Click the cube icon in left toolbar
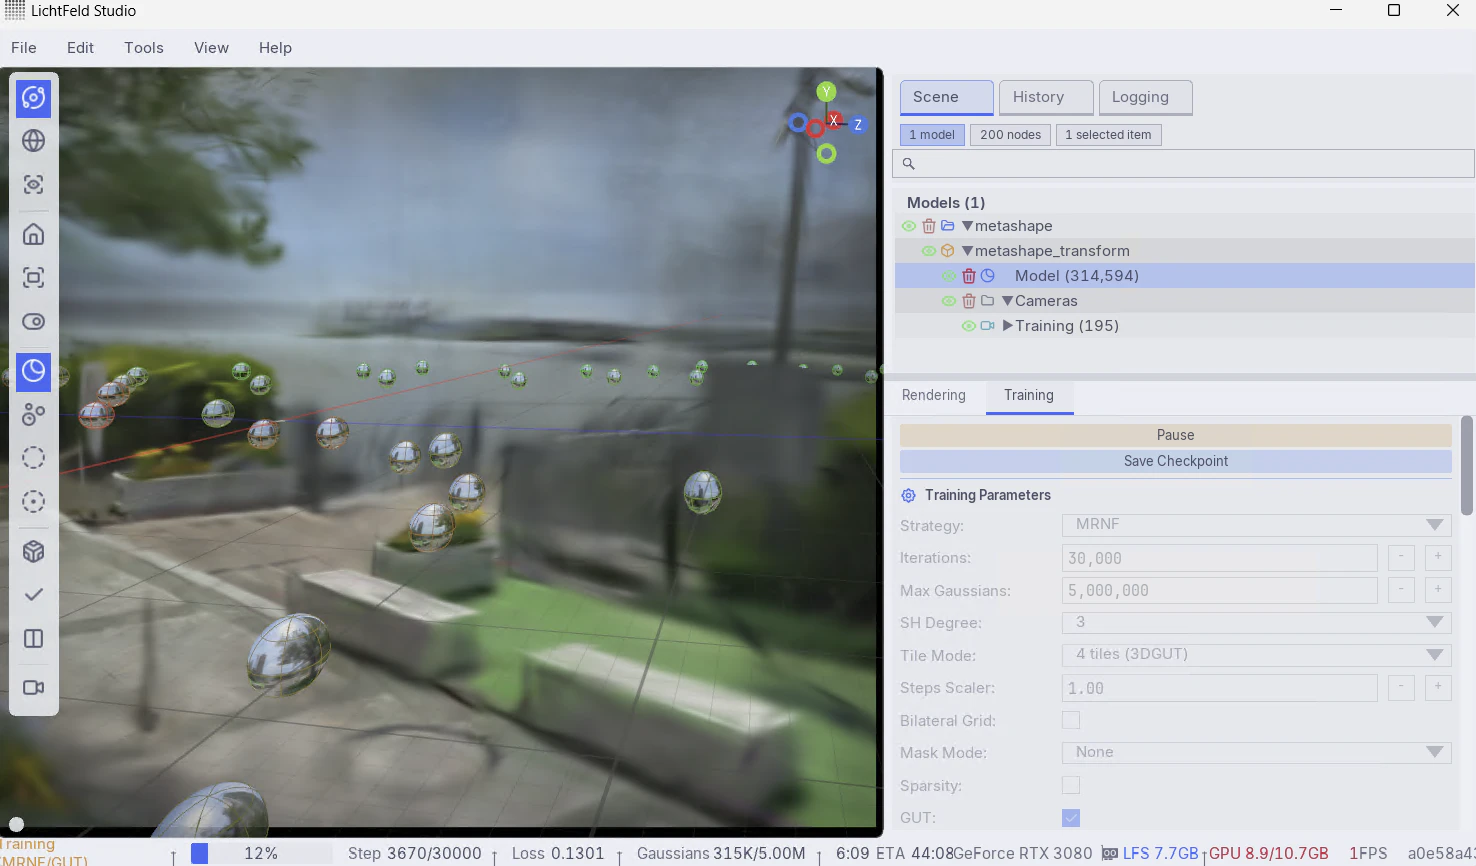The width and height of the screenshot is (1476, 866). pyautogui.click(x=33, y=551)
